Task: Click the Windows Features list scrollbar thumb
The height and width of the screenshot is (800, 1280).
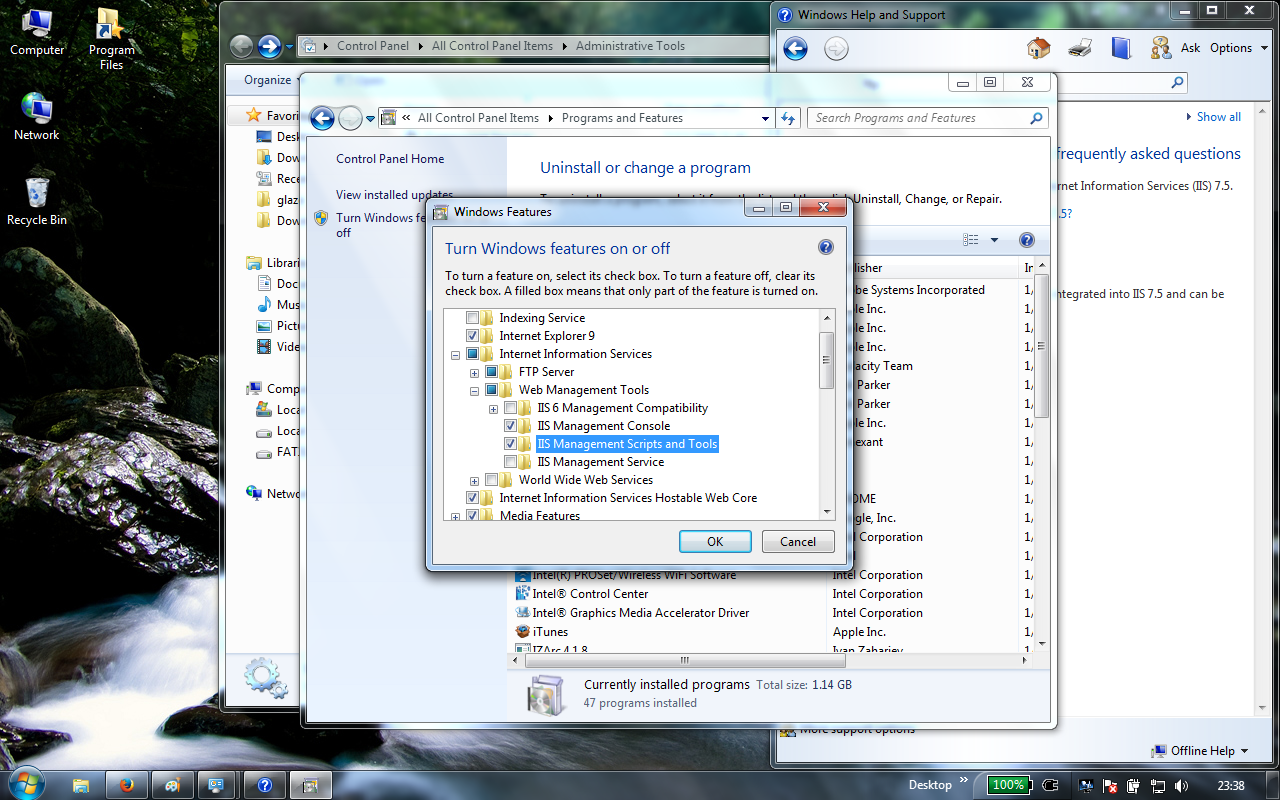Action: tap(826, 359)
